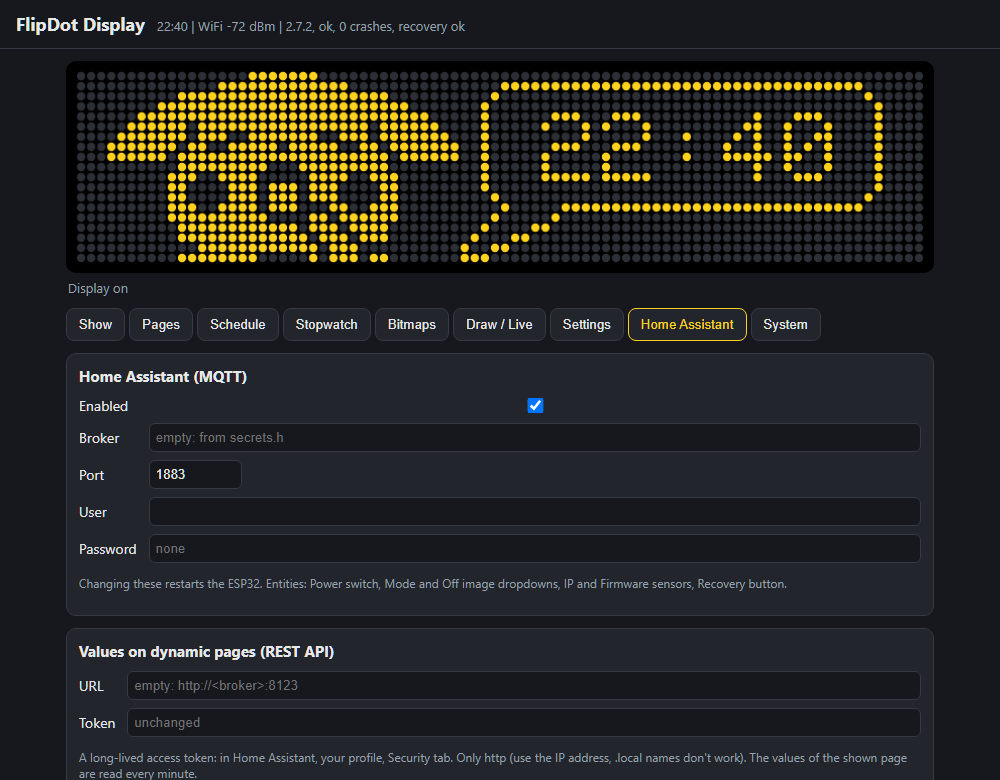Click the flip-dot display preview
1000x780 pixels.
(x=500, y=167)
